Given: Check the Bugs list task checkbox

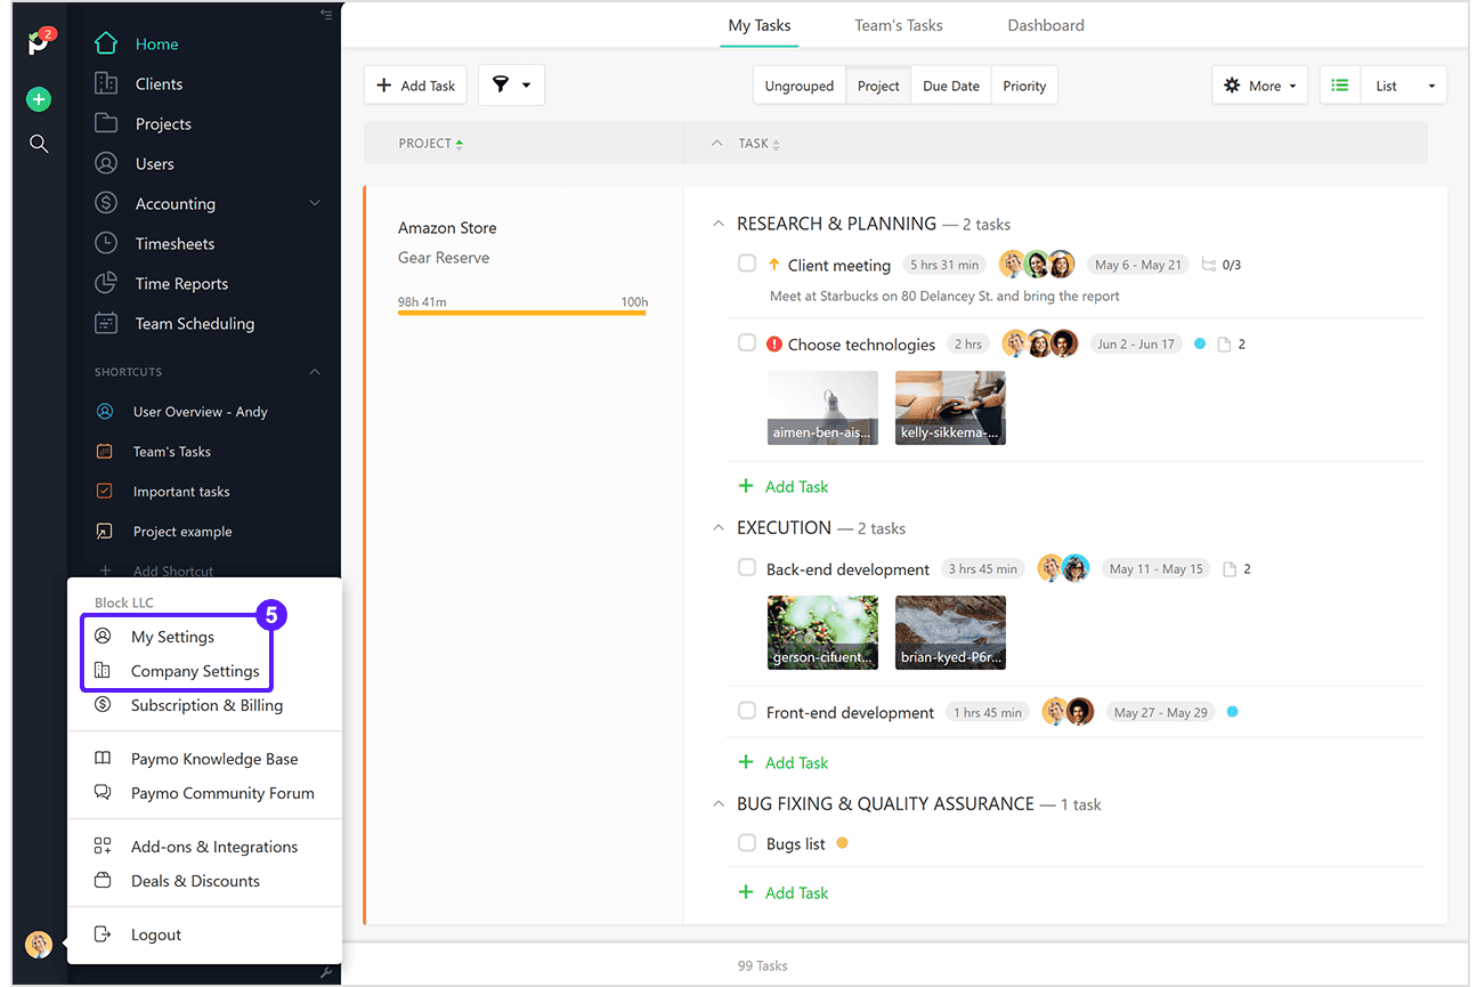Looking at the screenshot, I should coord(747,843).
